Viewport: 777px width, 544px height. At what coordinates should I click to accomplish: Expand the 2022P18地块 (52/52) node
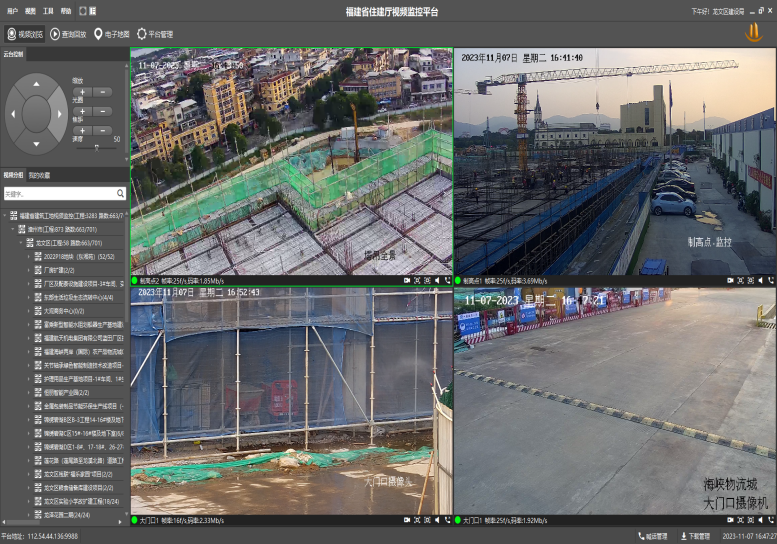pos(29,257)
